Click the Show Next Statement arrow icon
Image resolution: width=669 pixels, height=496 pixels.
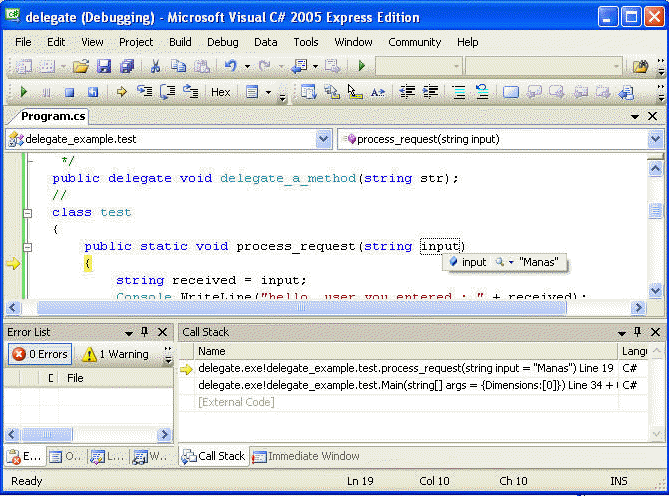[x=122, y=92]
